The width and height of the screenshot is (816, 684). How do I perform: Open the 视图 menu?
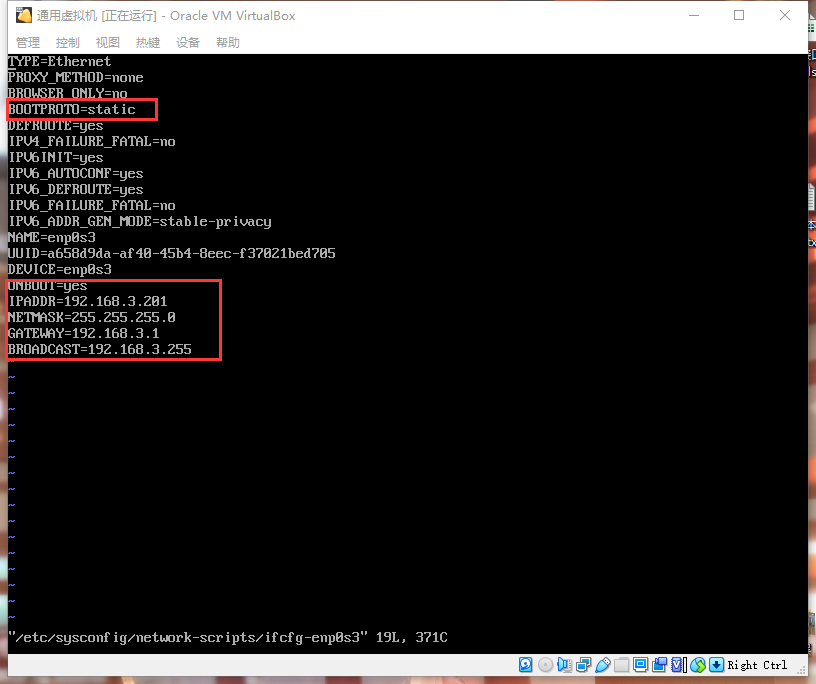108,42
